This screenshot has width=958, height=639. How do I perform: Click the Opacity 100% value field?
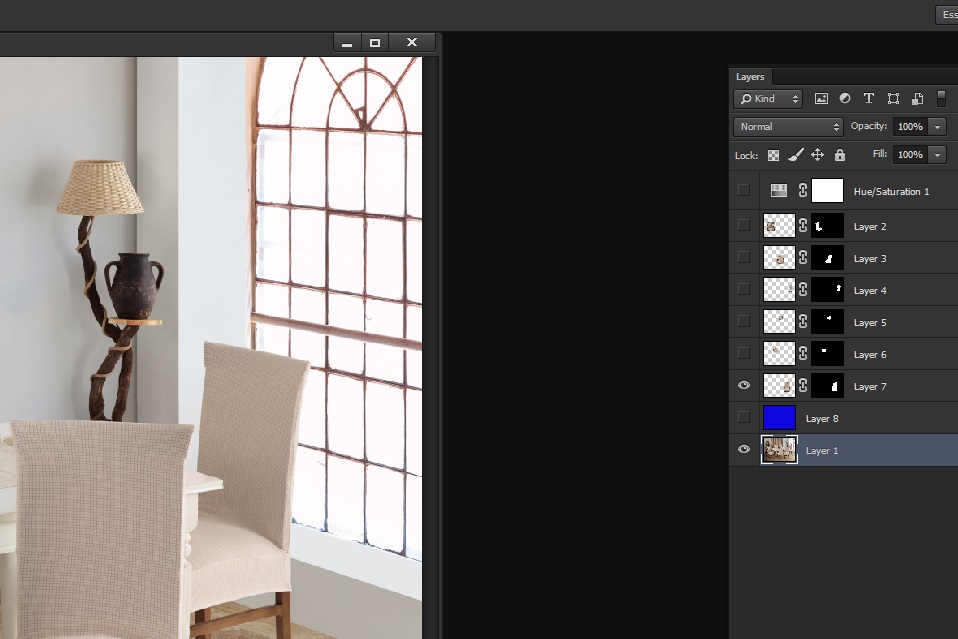pyautogui.click(x=910, y=126)
